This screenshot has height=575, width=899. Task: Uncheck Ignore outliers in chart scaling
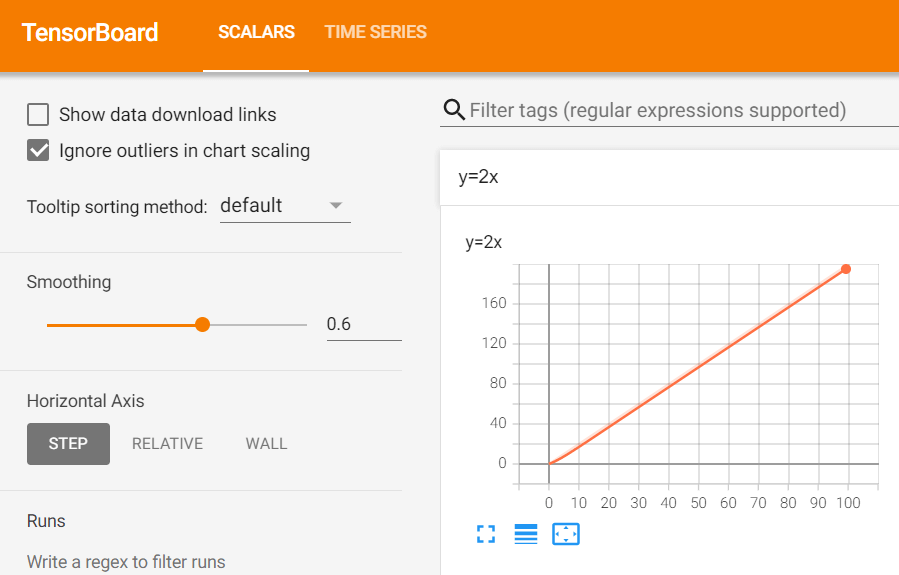38,151
